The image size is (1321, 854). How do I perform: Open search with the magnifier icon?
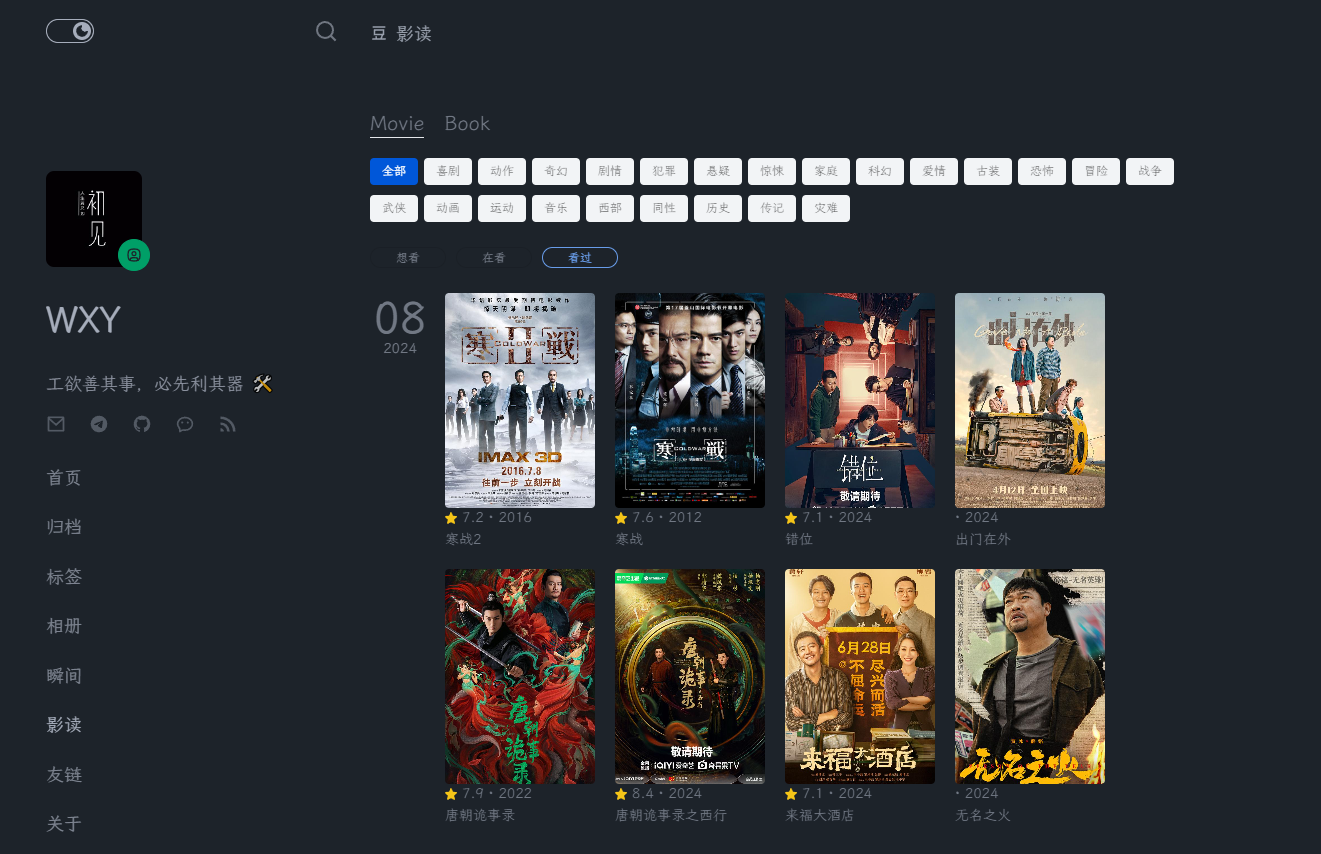tap(326, 32)
